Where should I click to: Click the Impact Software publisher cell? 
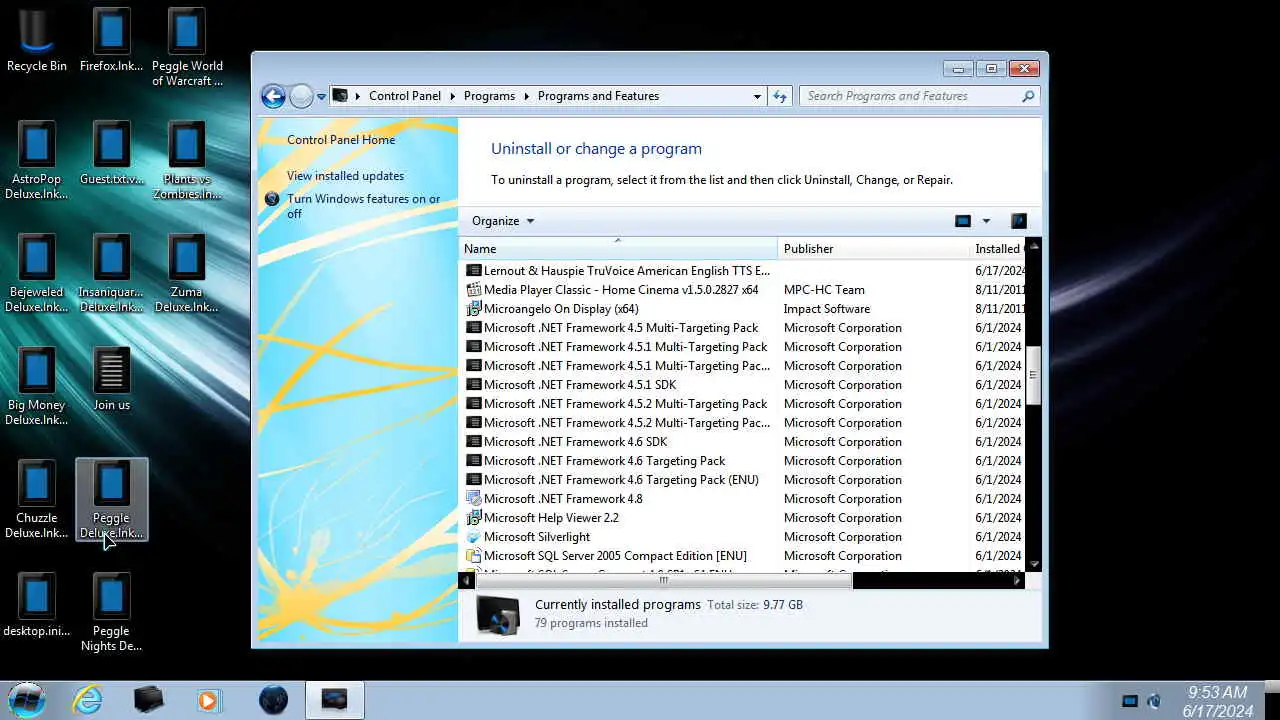pos(827,309)
